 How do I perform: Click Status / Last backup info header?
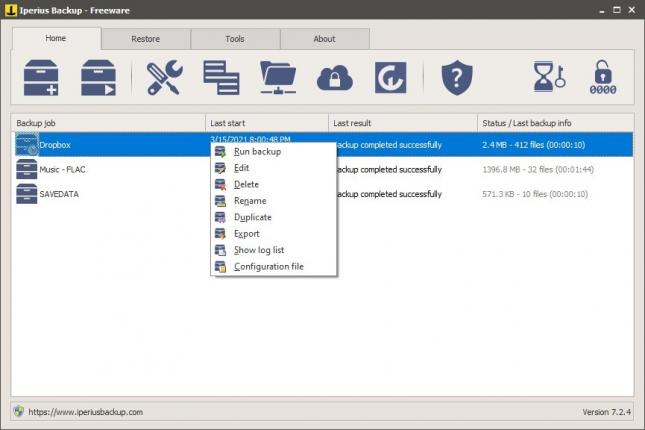tap(555, 123)
